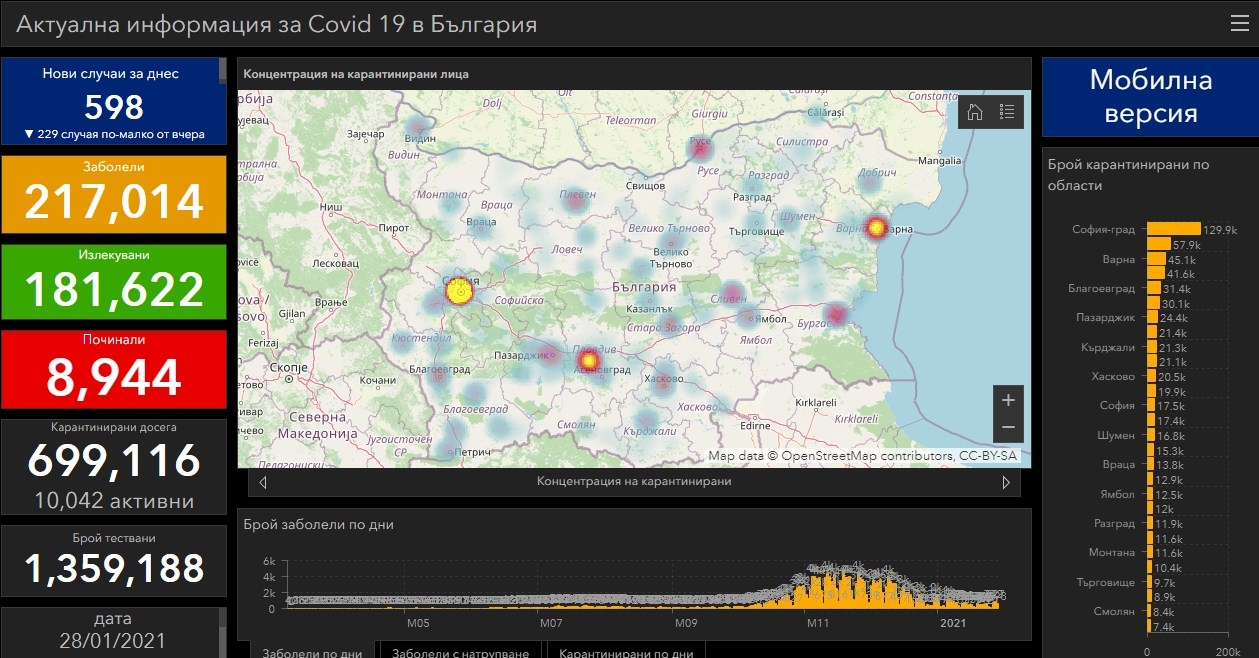Open the 'Мобилна версия' link
The height and width of the screenshot is (658, 1259).
[x=1150, y=96]
